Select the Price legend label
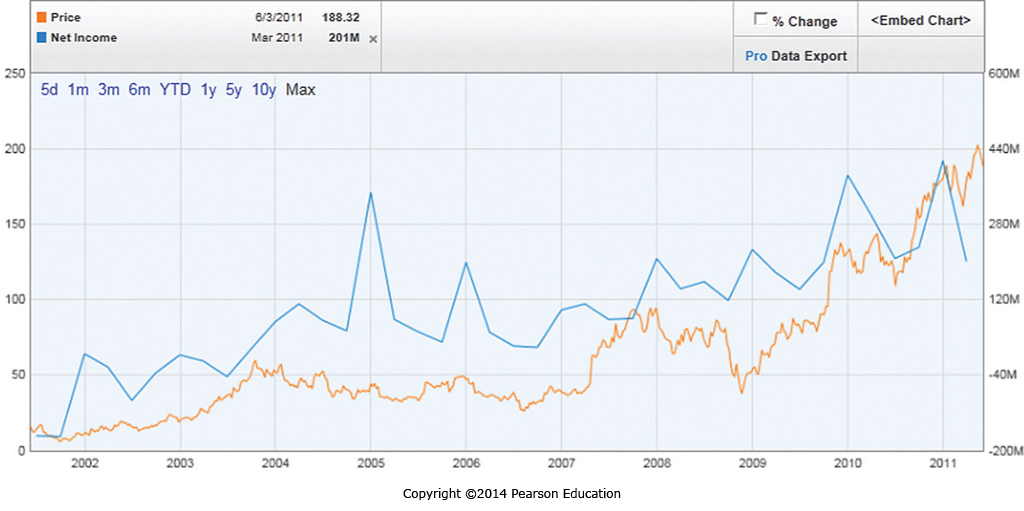 (65, 18)
